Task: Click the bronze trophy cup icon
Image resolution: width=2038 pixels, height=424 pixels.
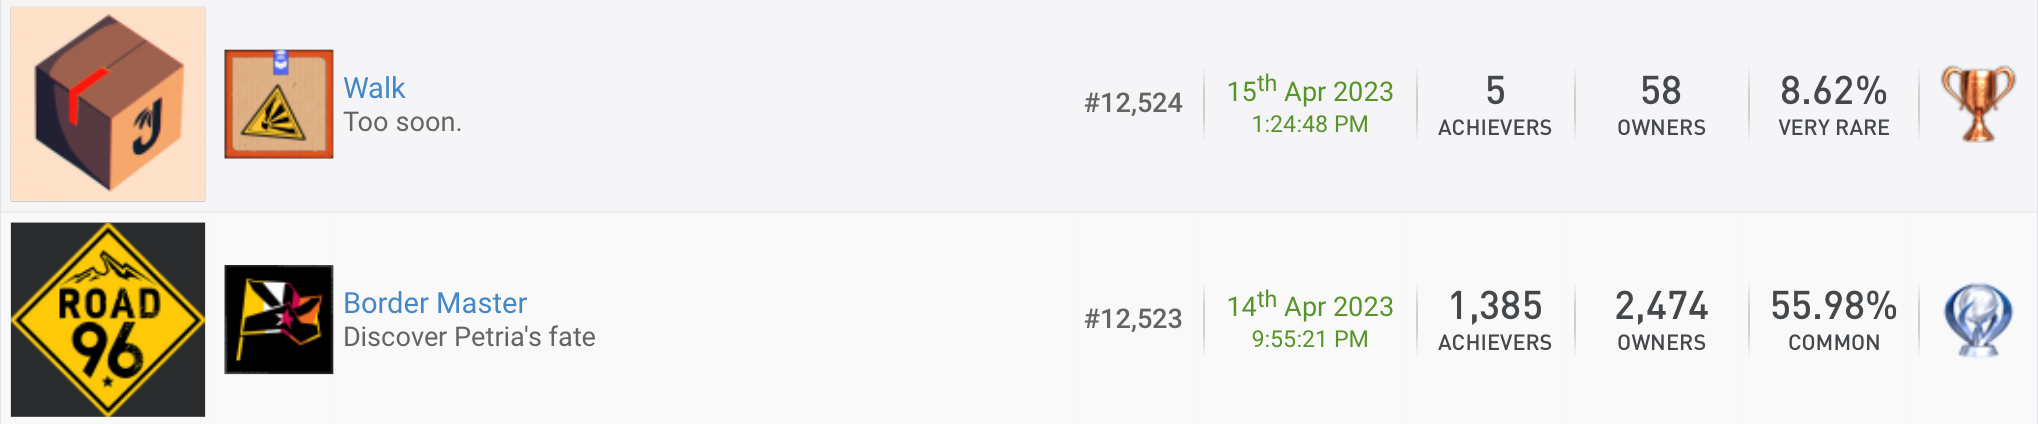Action: [1978, 104]
